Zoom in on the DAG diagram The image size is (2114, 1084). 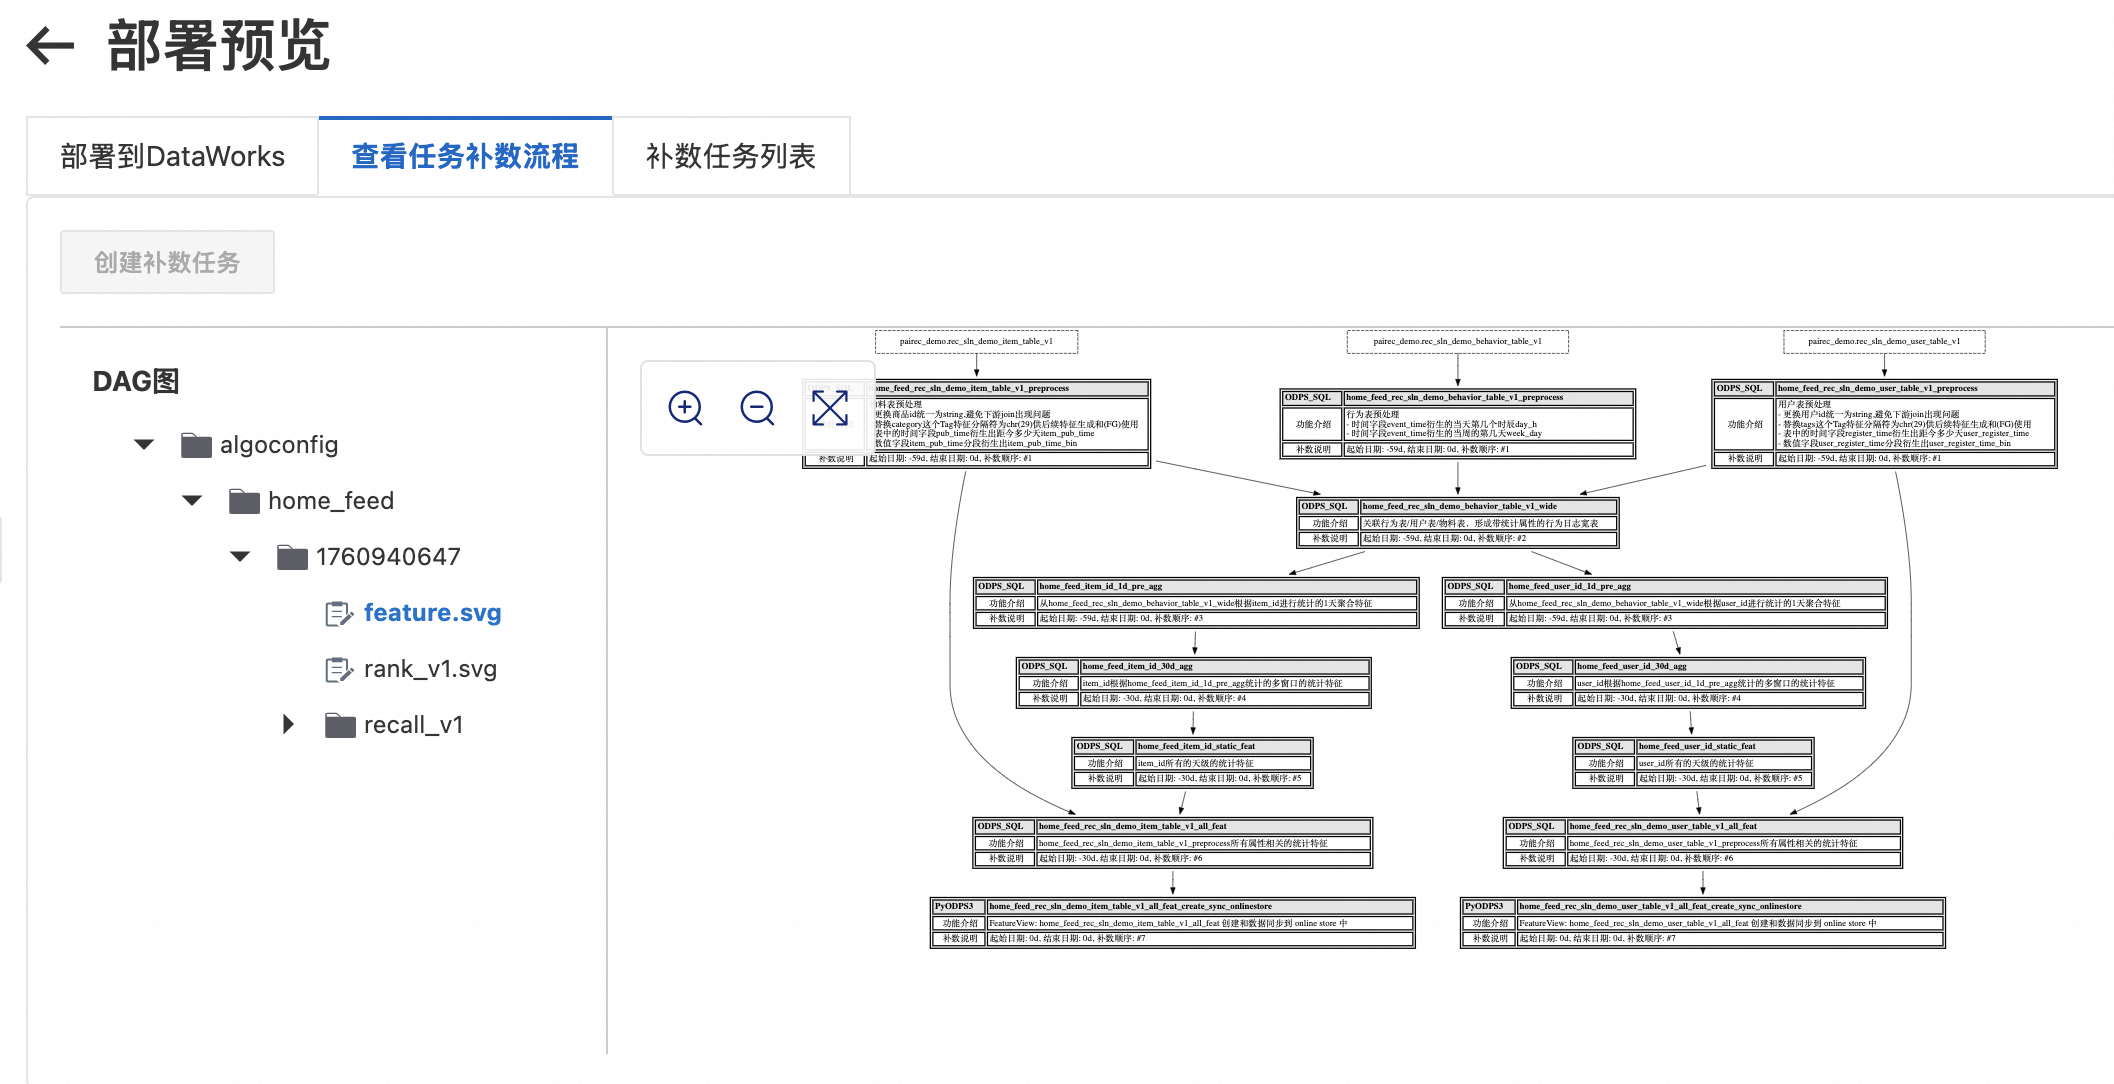[x=685, y=408]
